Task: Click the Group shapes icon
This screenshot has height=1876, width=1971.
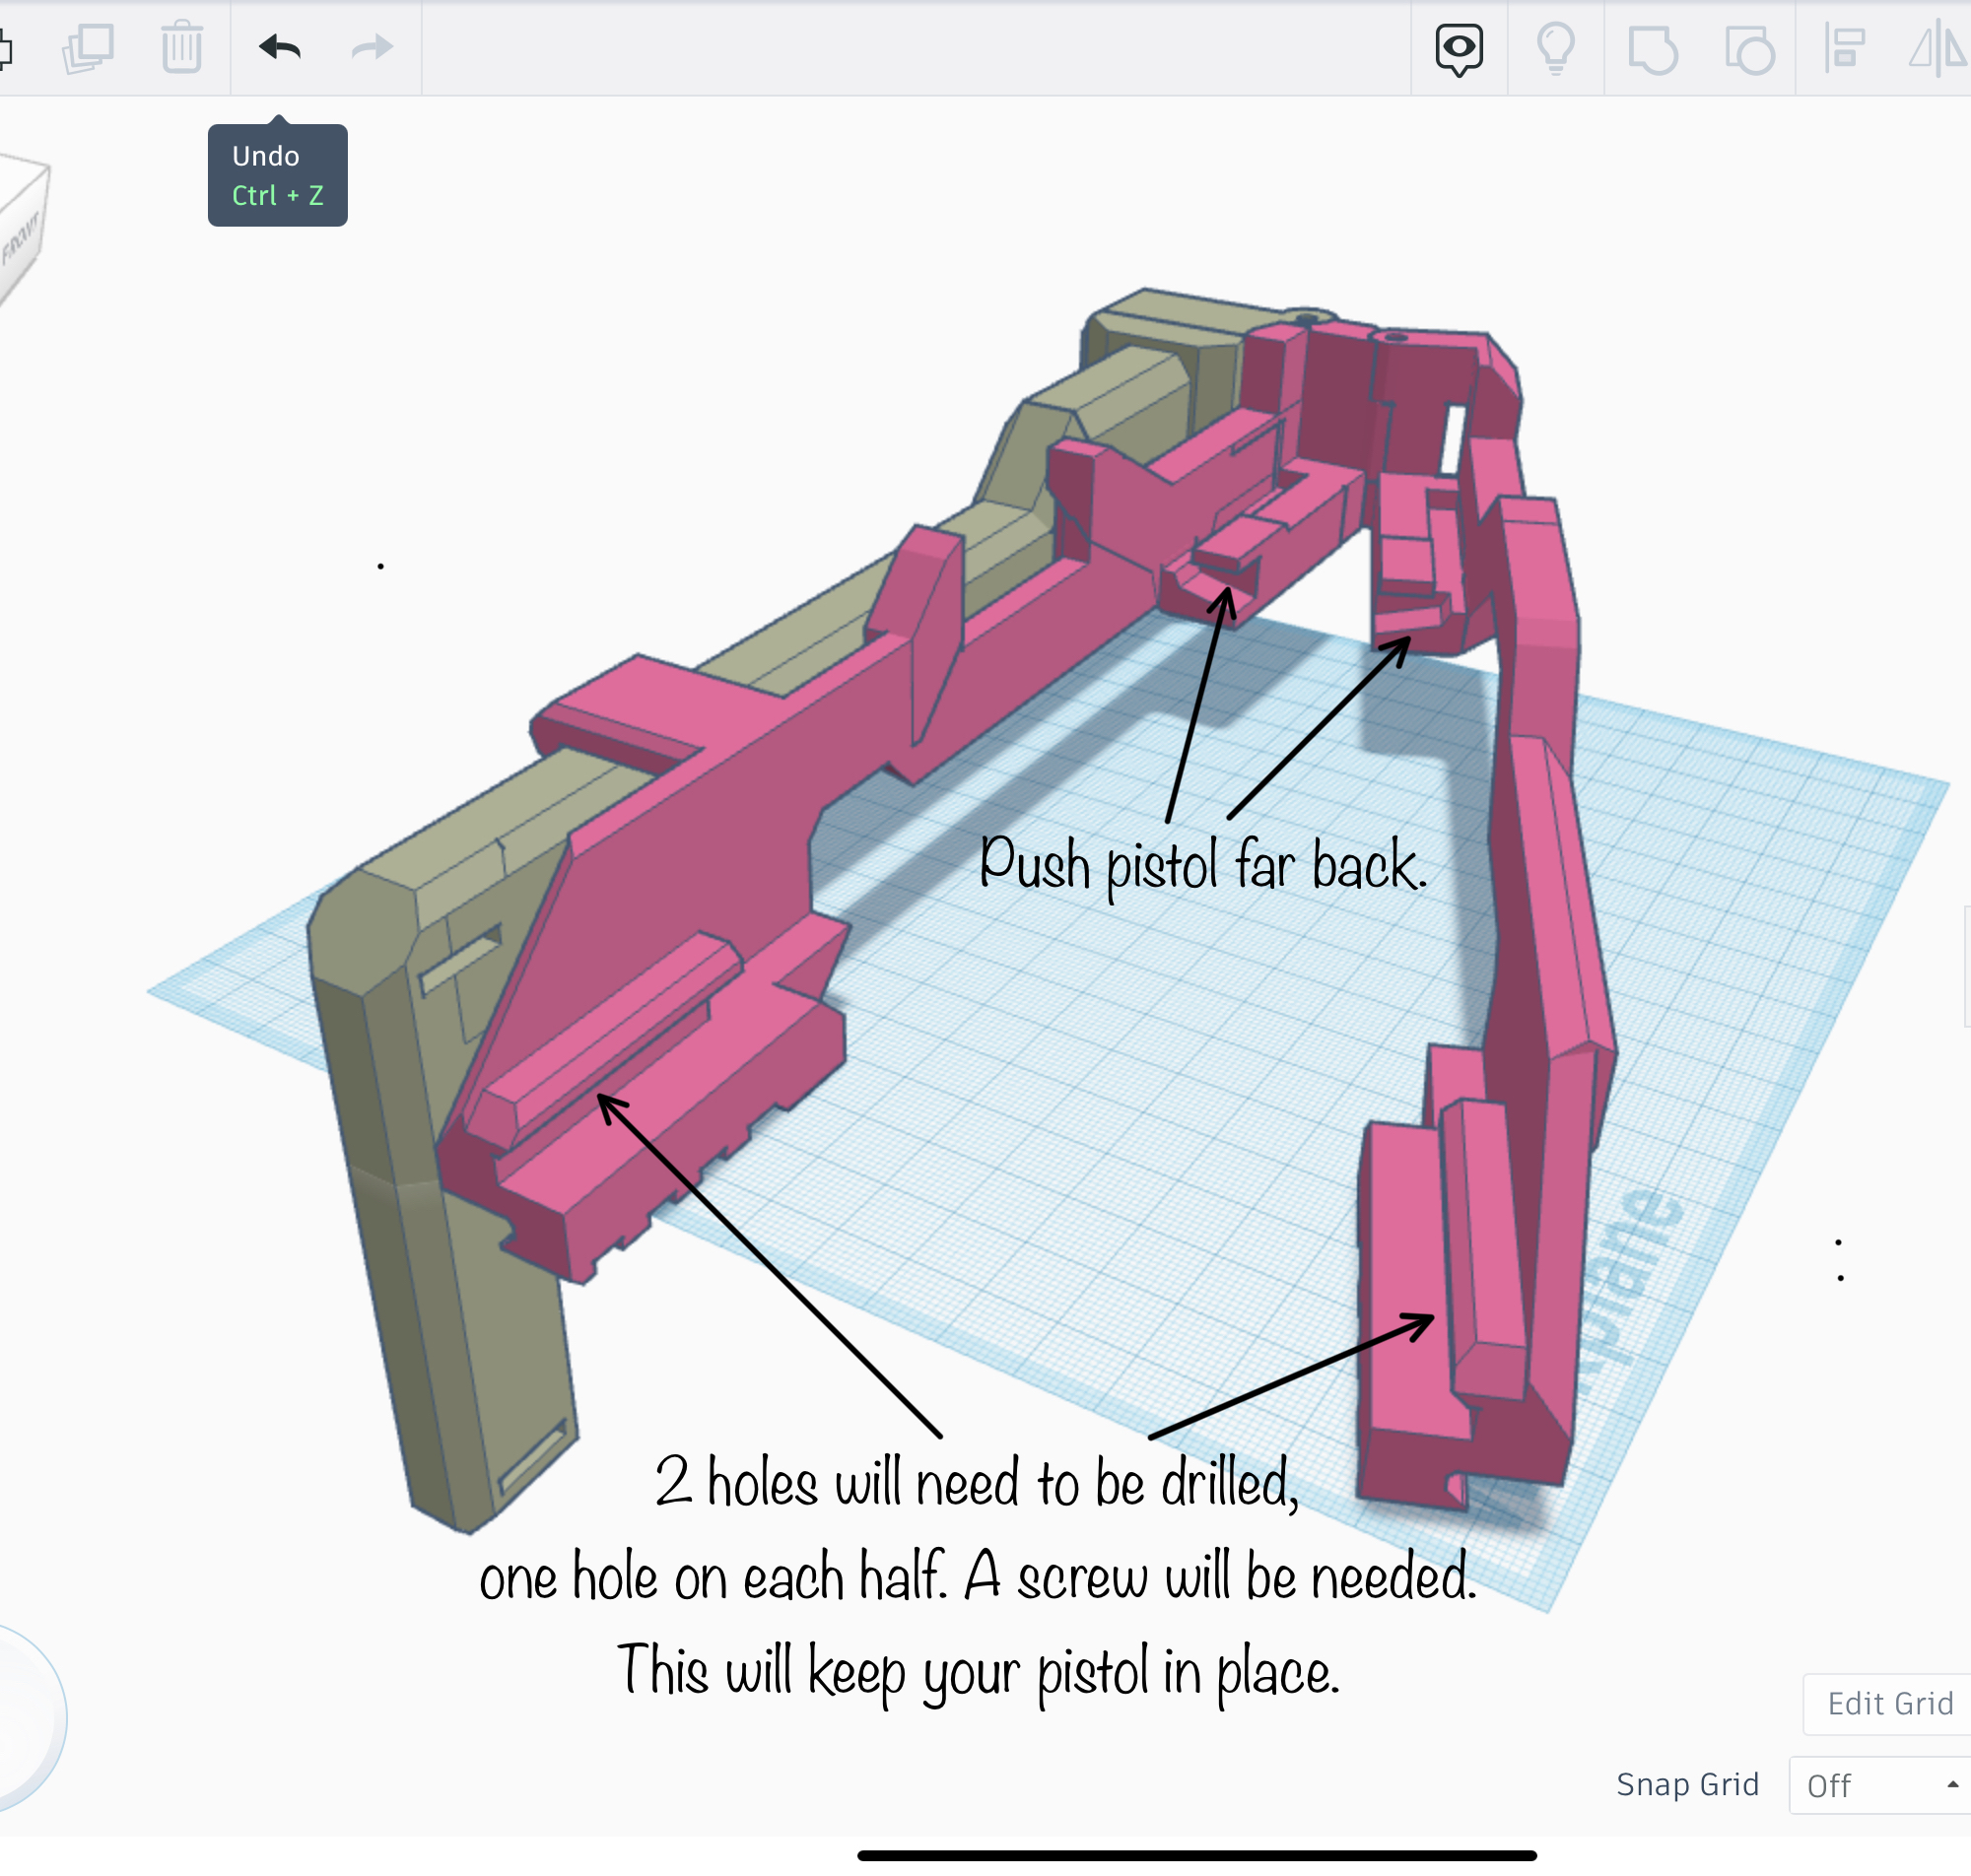Action: click(1652, 49)
